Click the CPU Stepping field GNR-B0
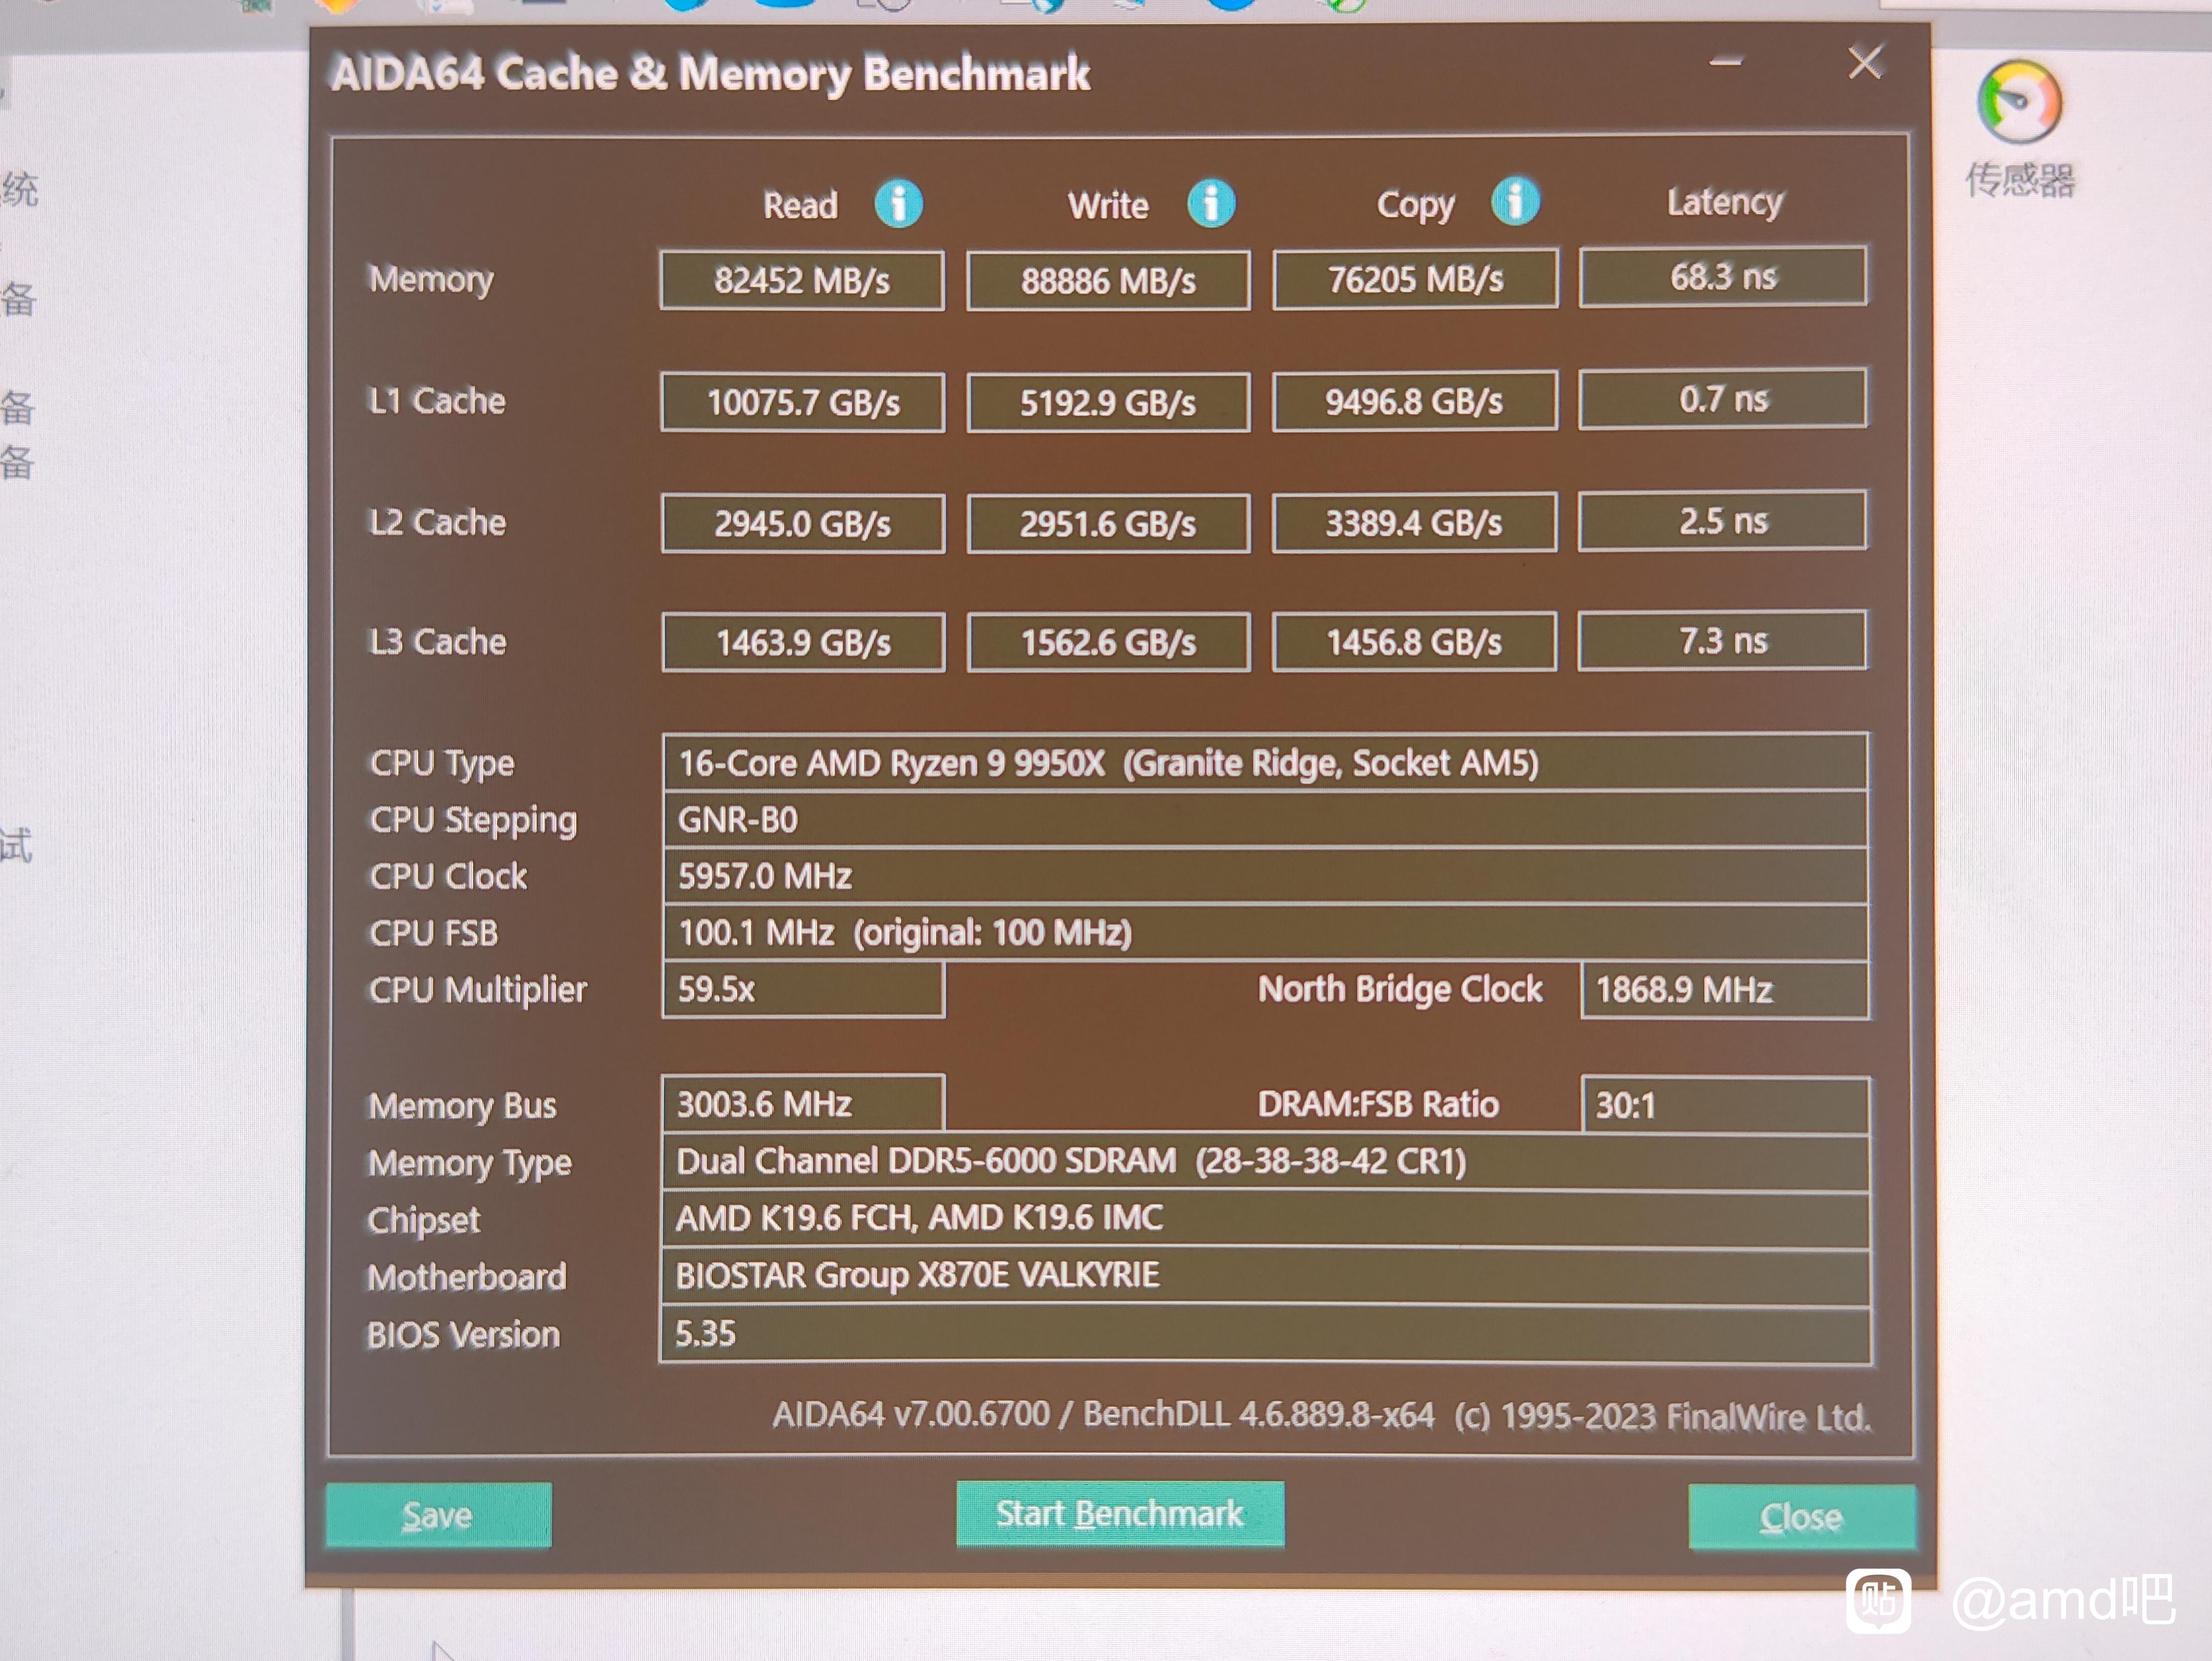Viewport: 2212px width, 1661px height. (x=1265, y=820)
